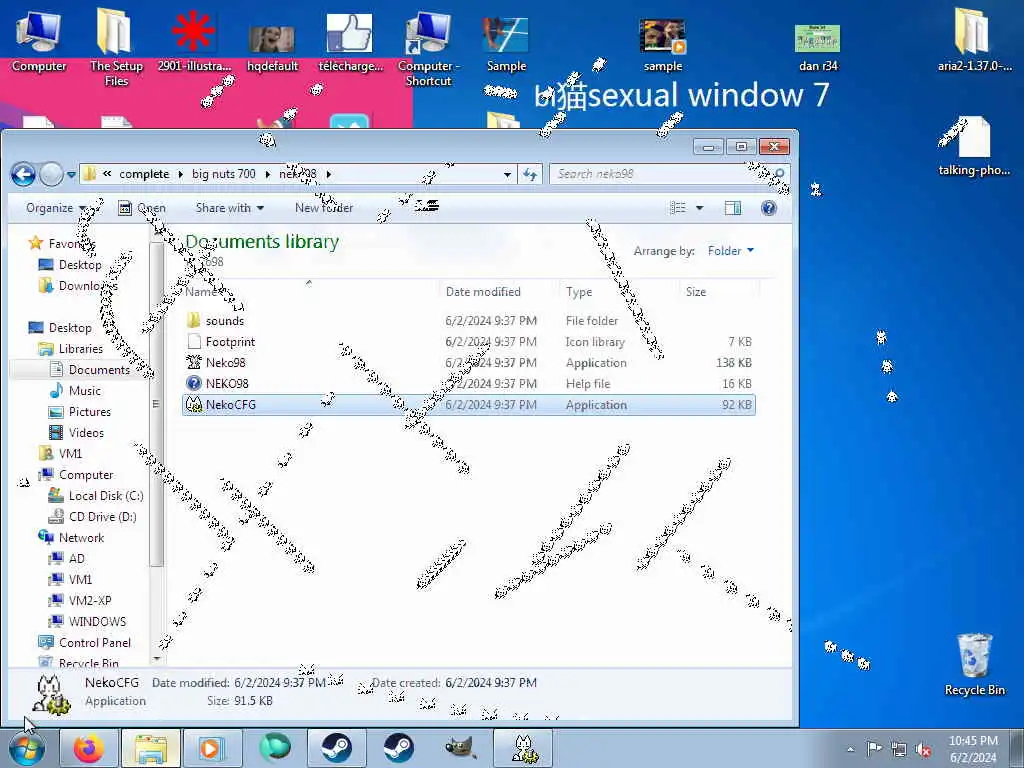
Task: Click the 'big nuts 700' breadcrumb
Action: point(223,174)
